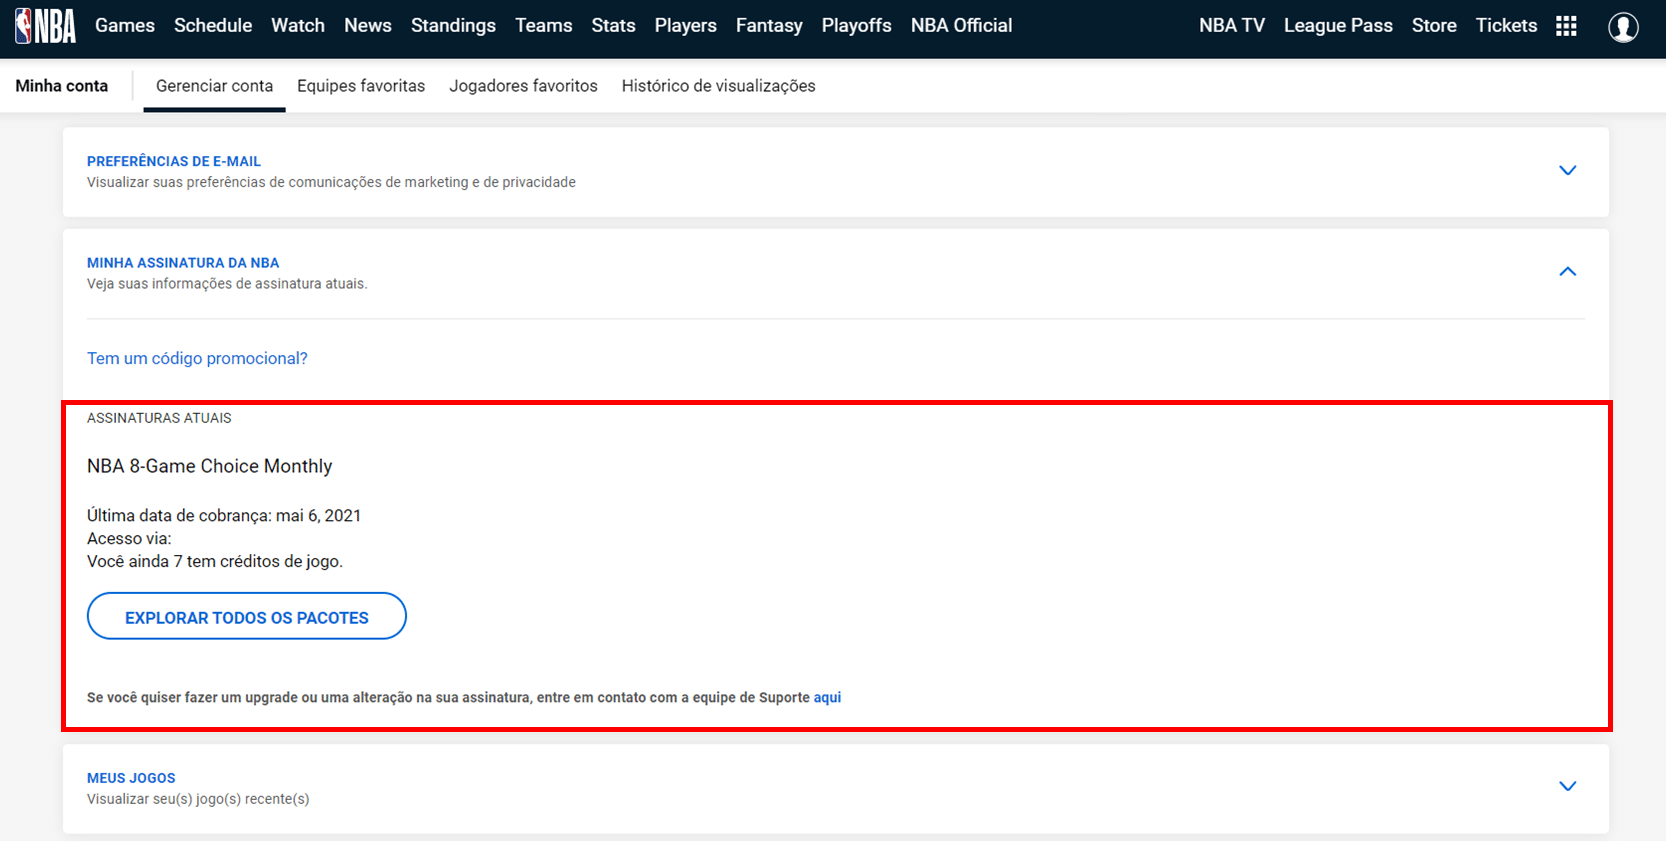Screen dimensions: 1666x841
Task: Click Explorar todos os pacotes button
Action: [x=247, y=617]
